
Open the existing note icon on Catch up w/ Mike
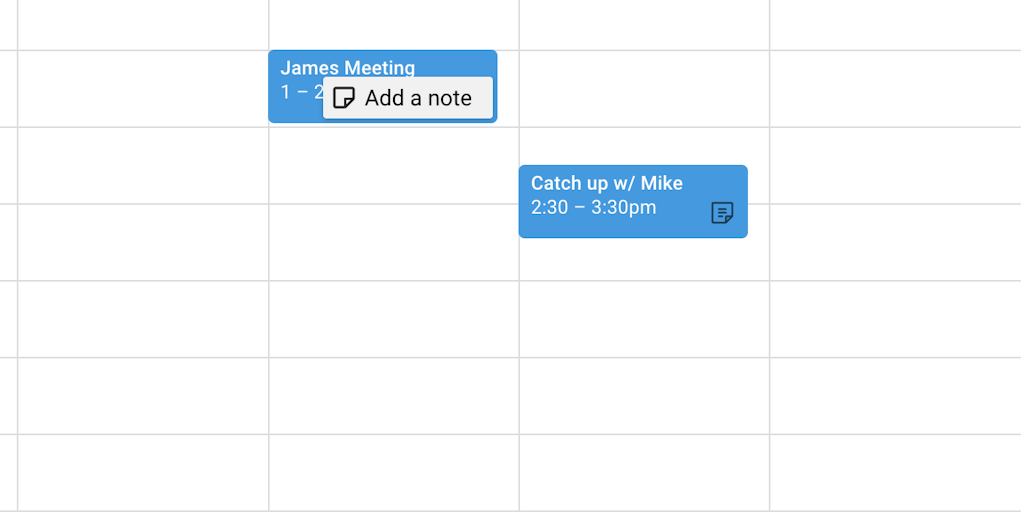click(x=722, y=212)
